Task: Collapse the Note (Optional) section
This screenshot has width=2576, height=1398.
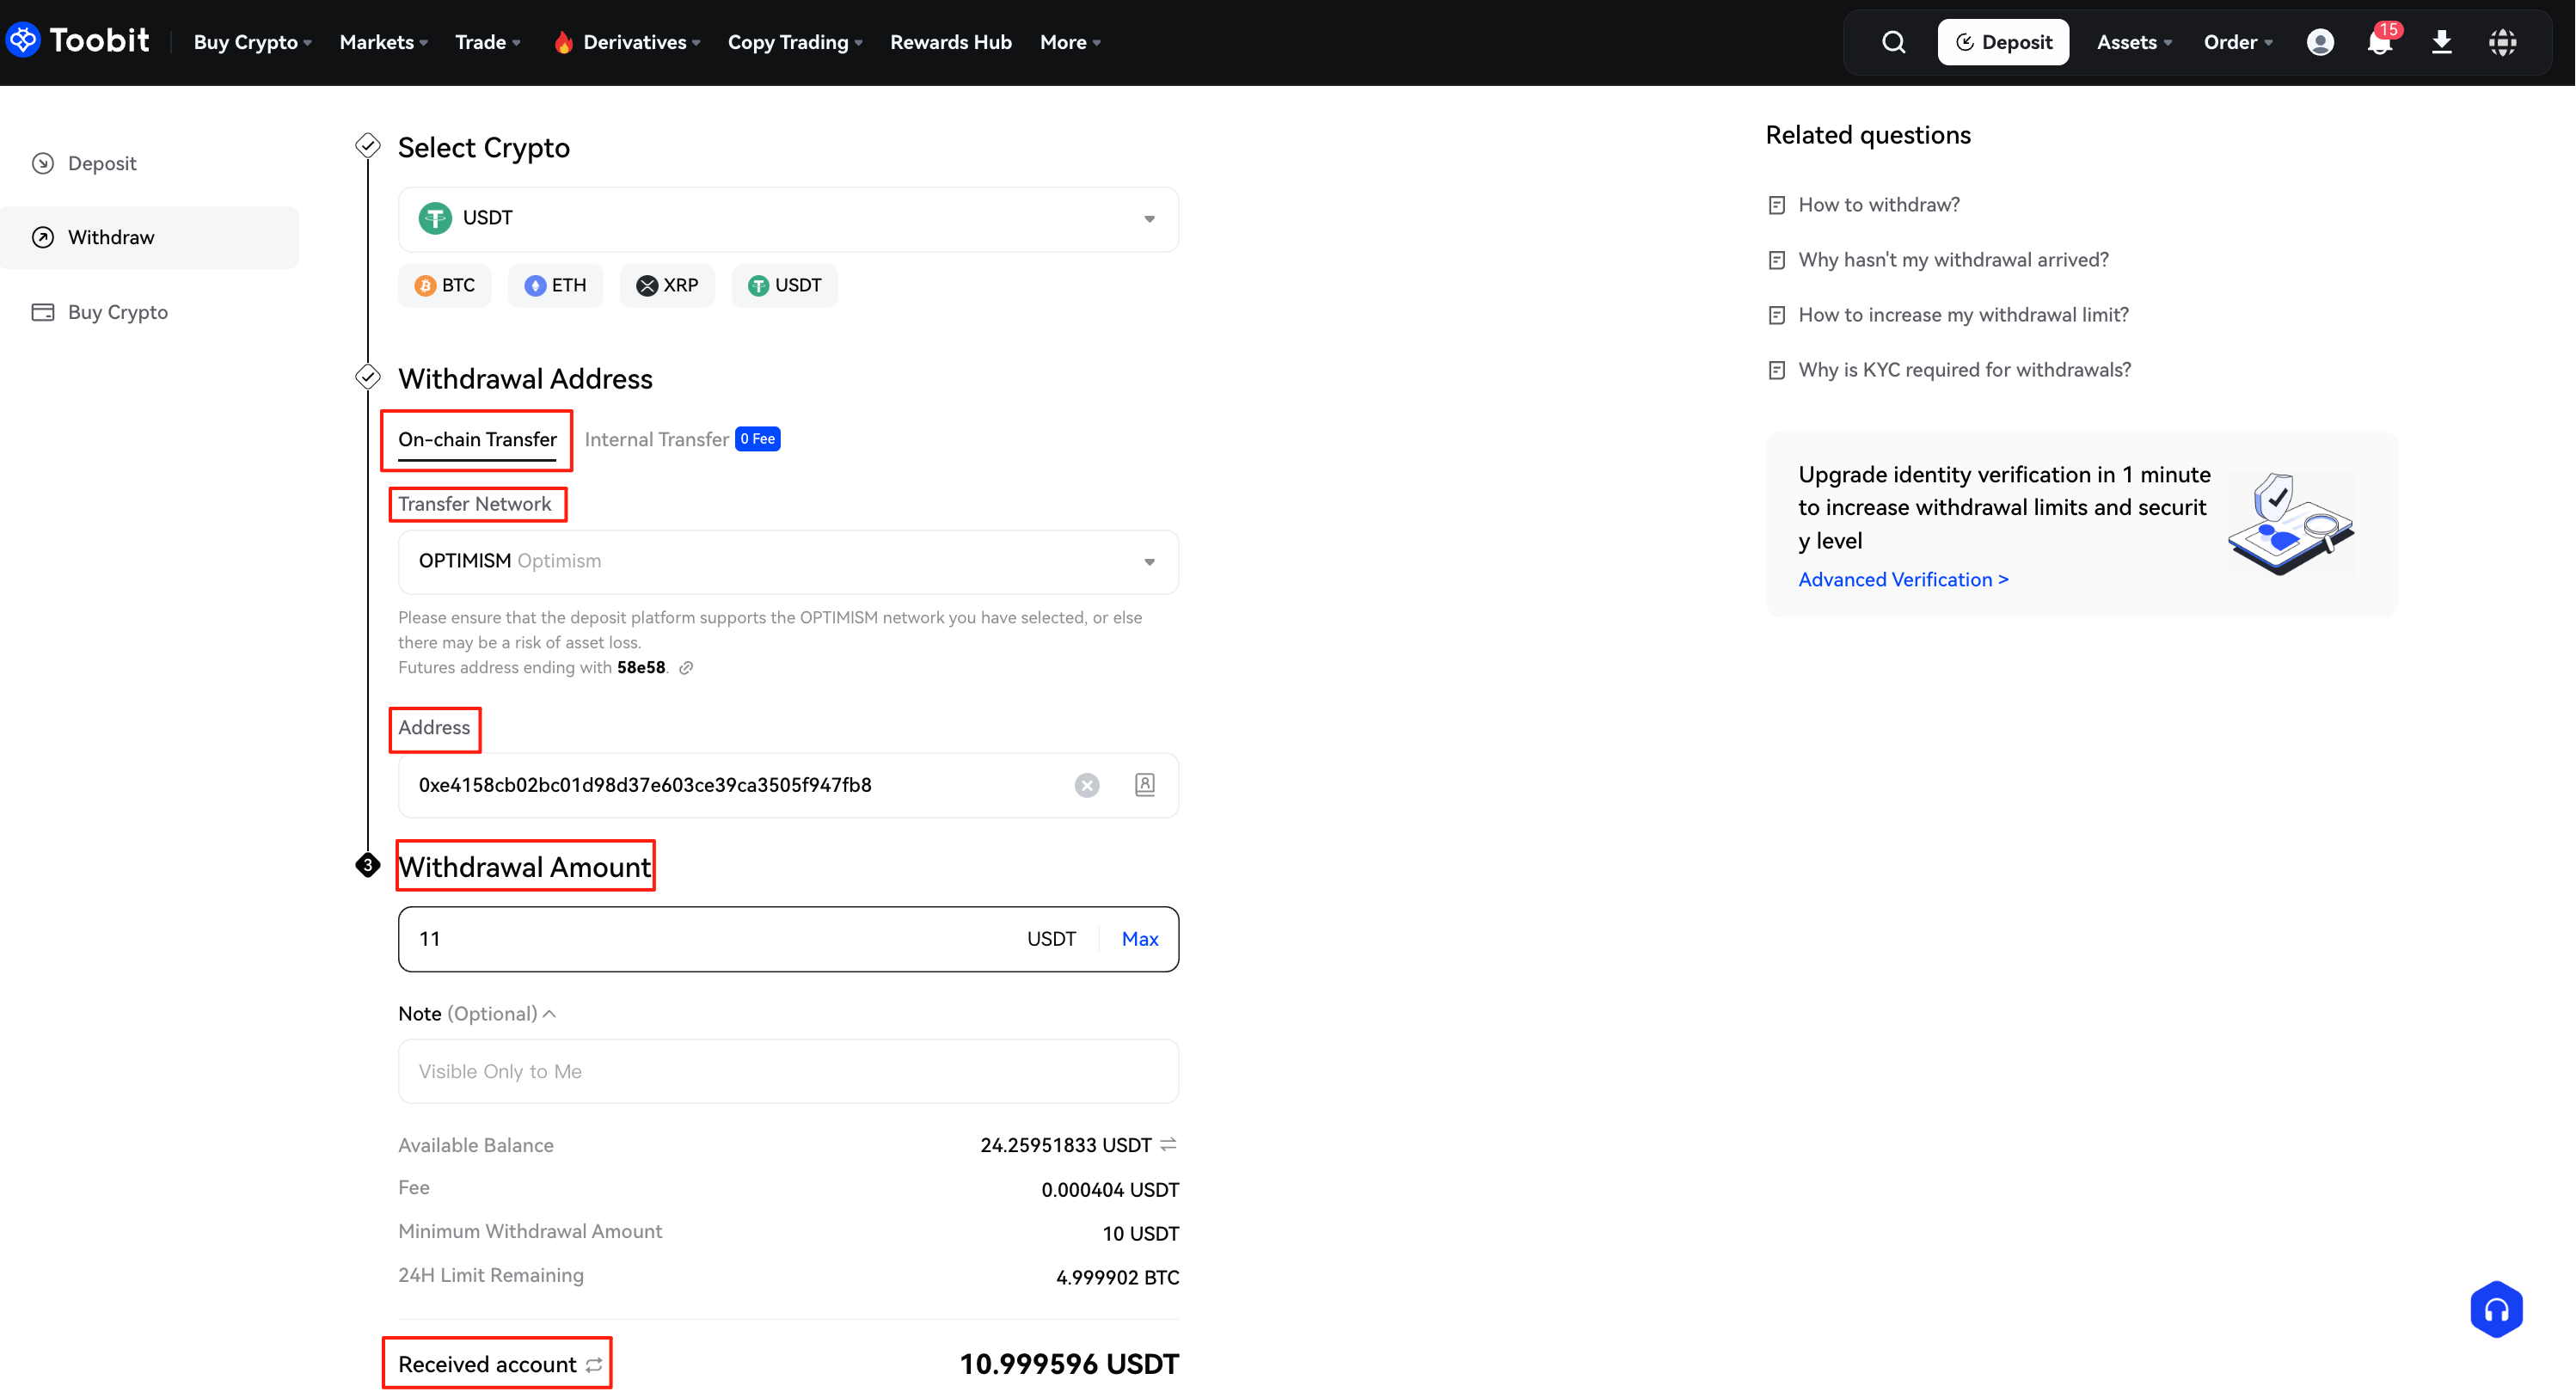Action: point(549,1014)
